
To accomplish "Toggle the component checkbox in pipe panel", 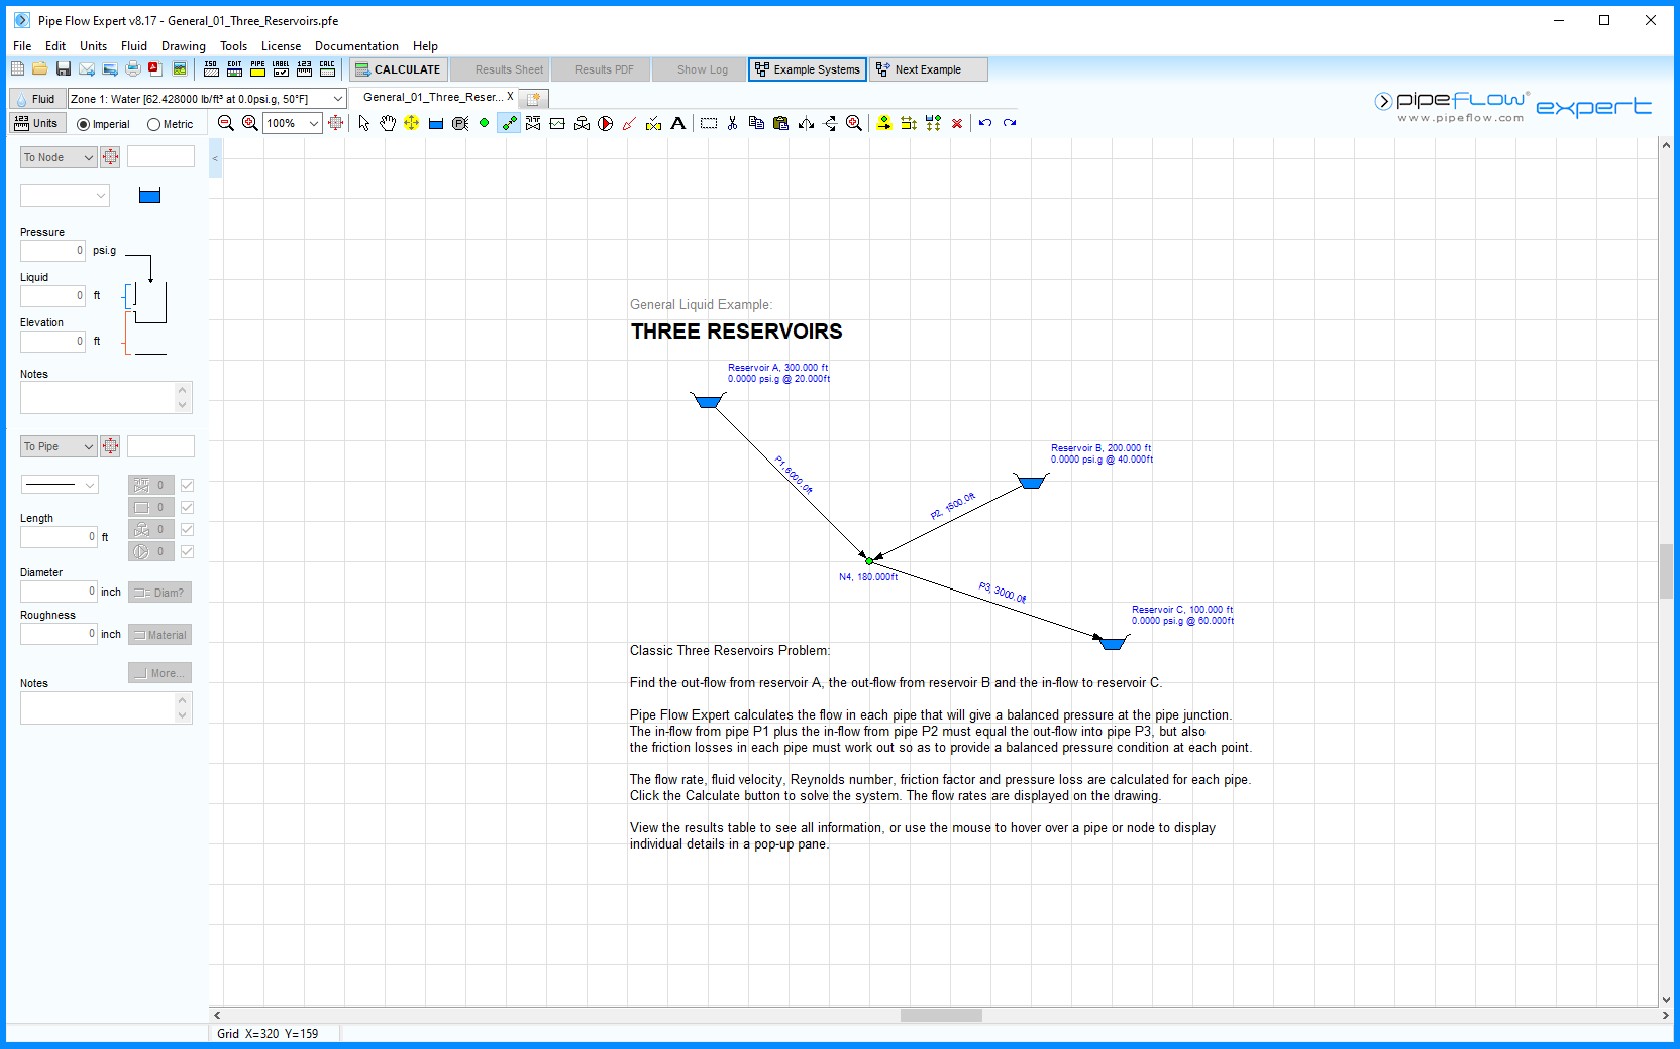I will pyautogui.click(x=187, y=507).
